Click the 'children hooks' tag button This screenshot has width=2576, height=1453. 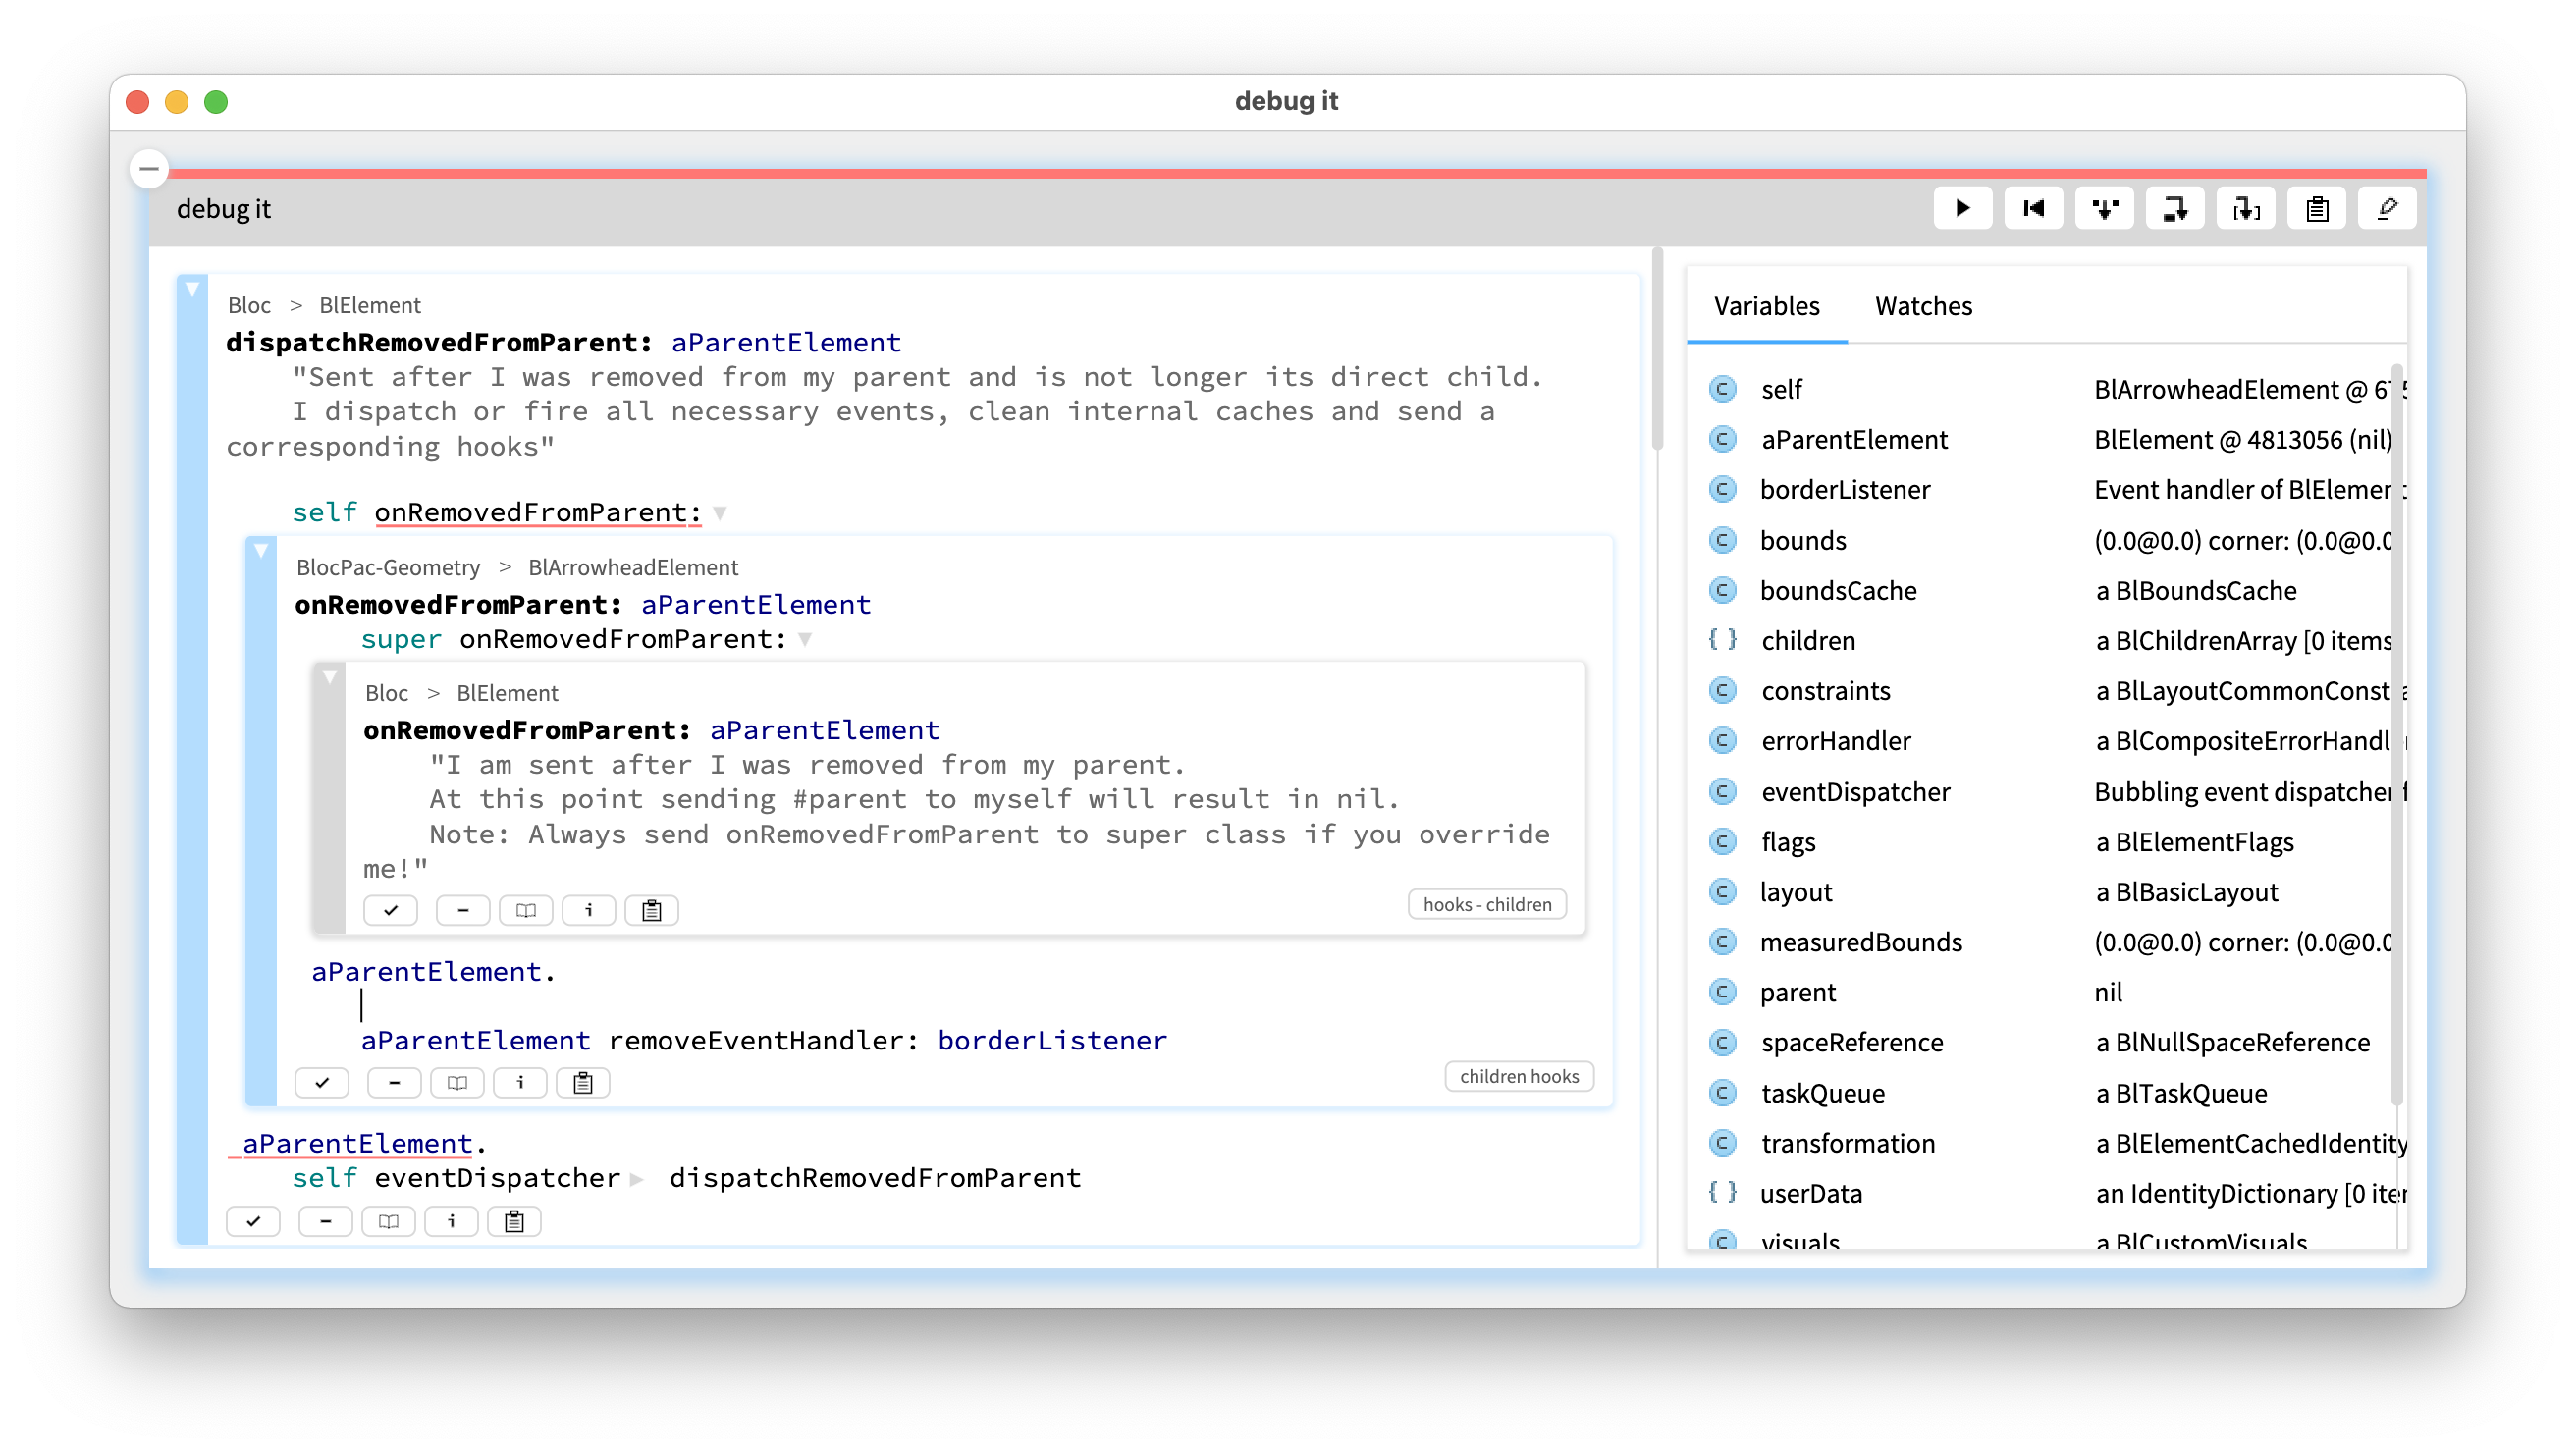coord(1518,1077)
